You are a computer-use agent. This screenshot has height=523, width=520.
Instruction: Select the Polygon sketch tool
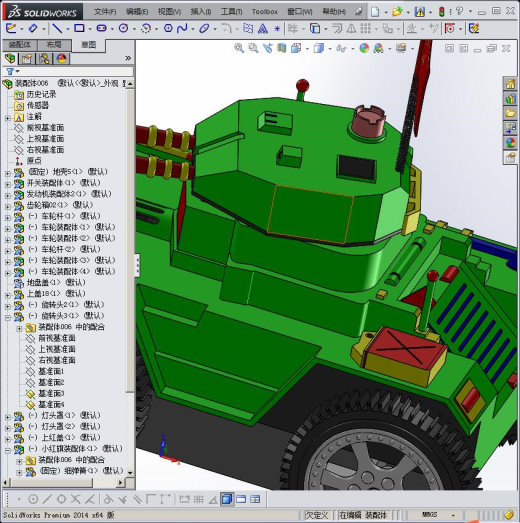(168, 28)
